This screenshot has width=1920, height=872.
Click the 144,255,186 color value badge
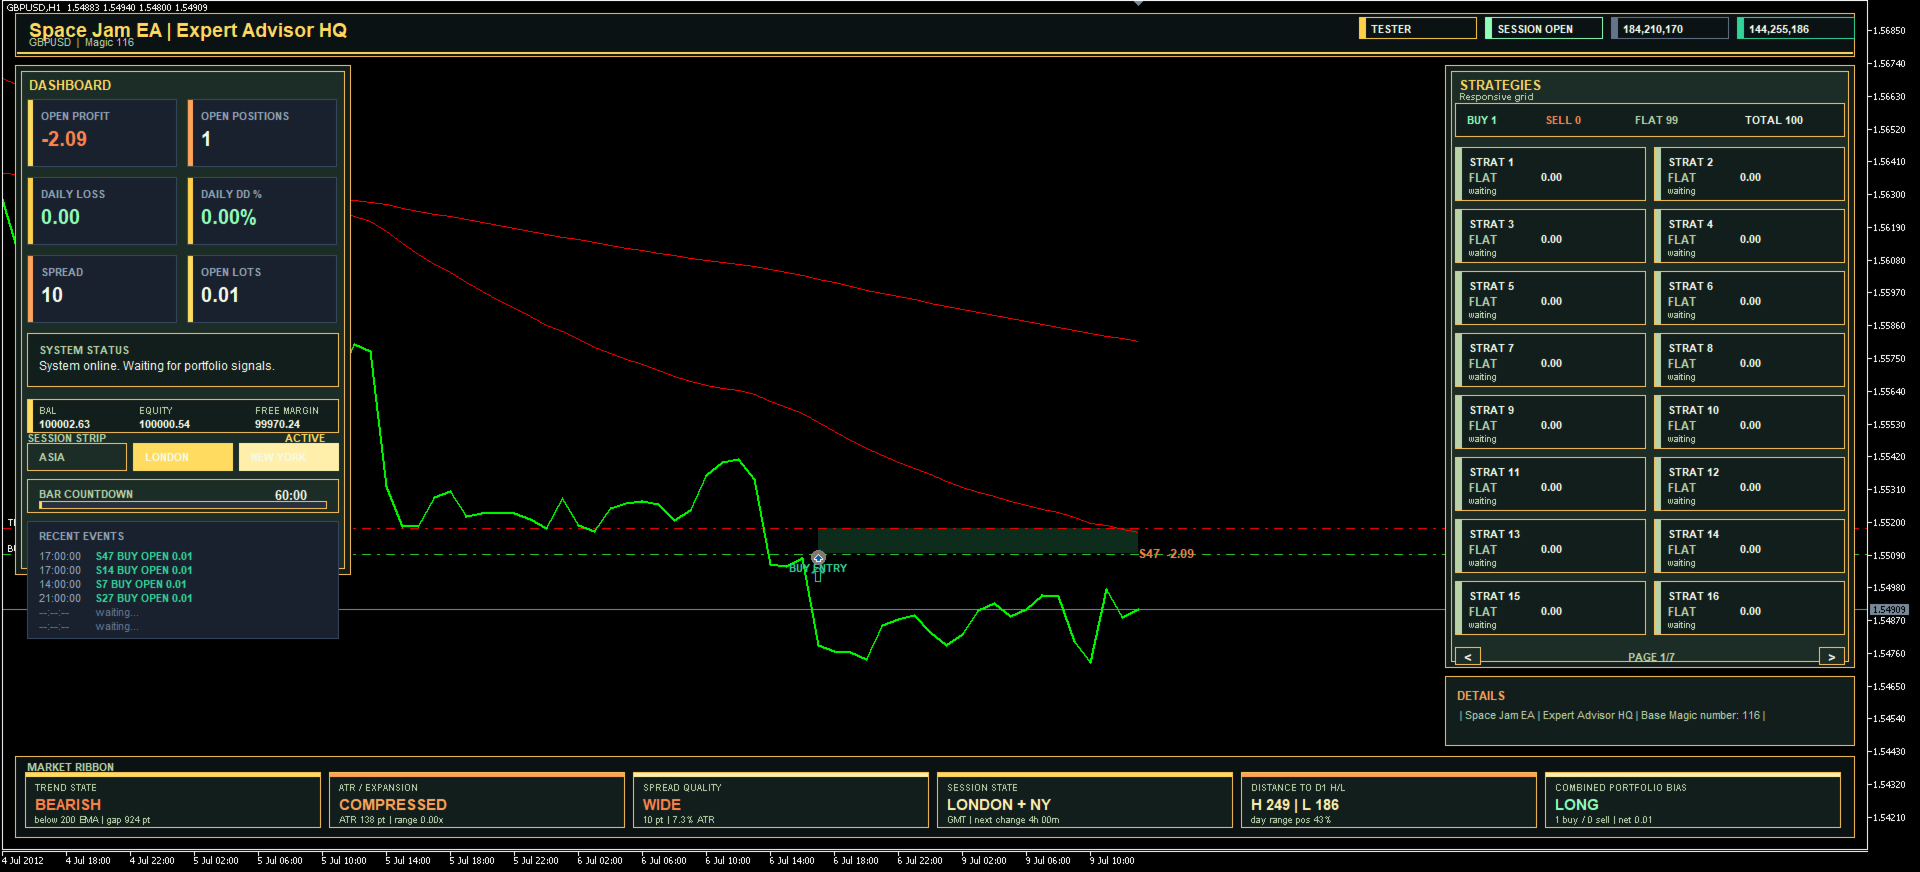(1796, 29)
